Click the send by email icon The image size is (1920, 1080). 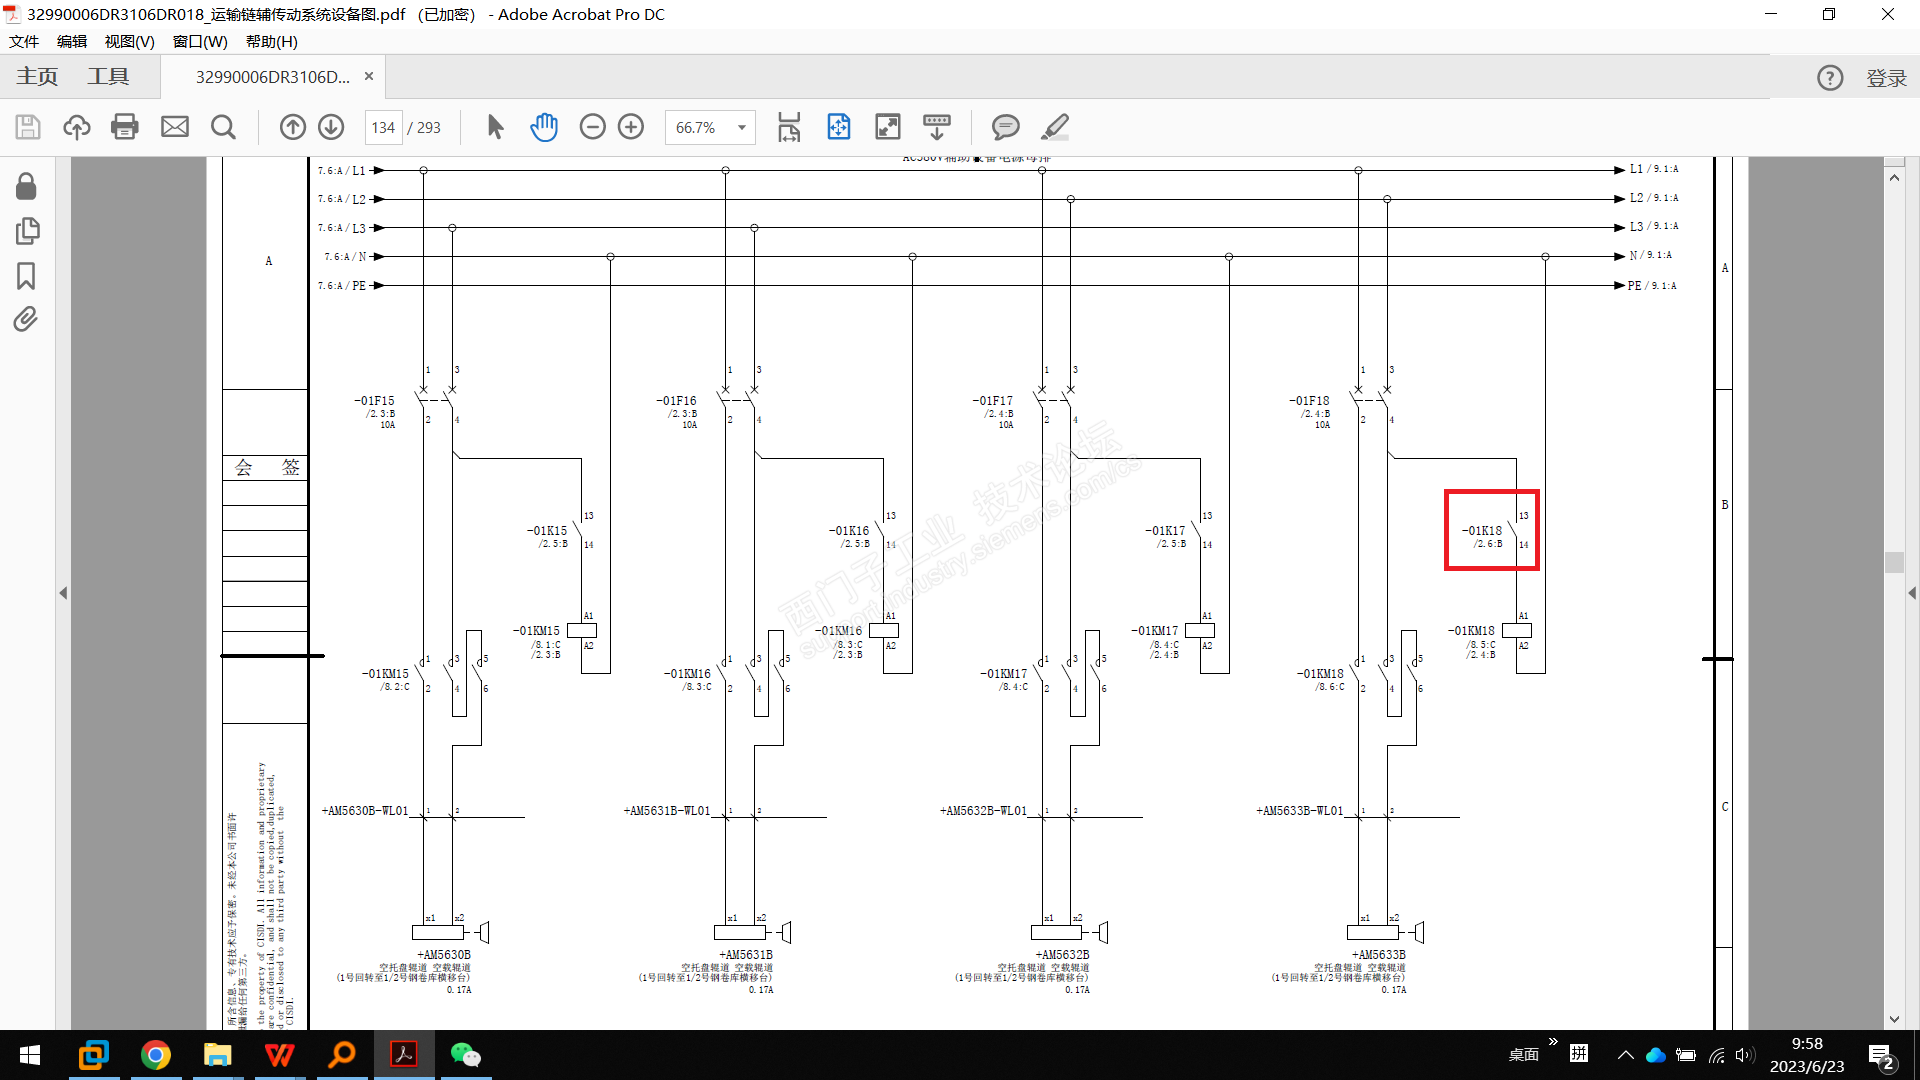(x=175, y=127)
